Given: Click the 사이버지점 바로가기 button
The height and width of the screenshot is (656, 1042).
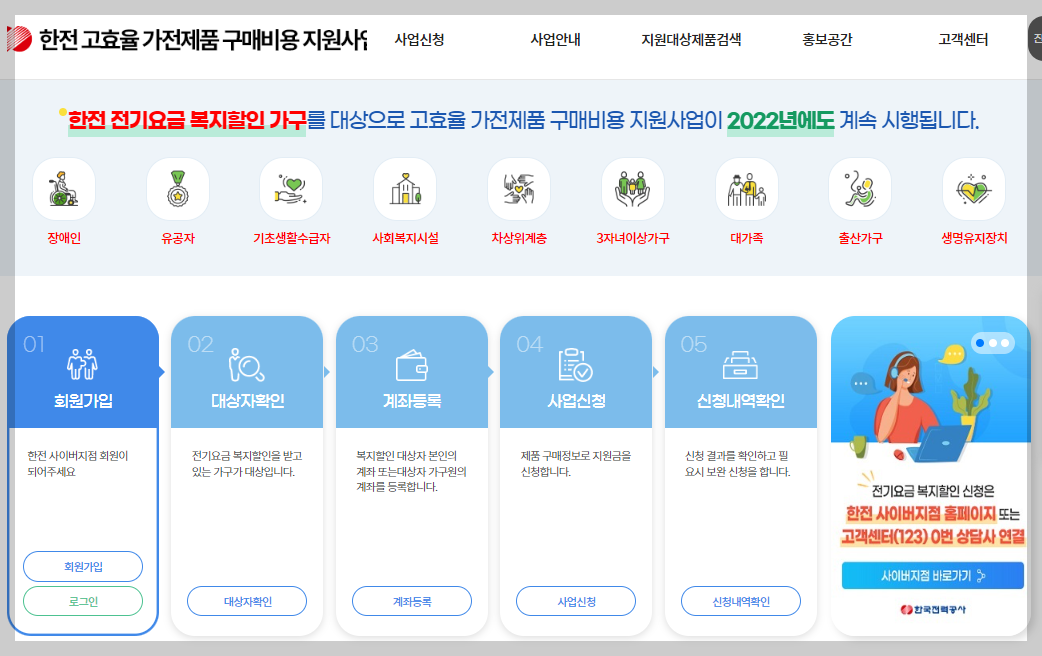Looking at the screenshot, I should (932, 576).
